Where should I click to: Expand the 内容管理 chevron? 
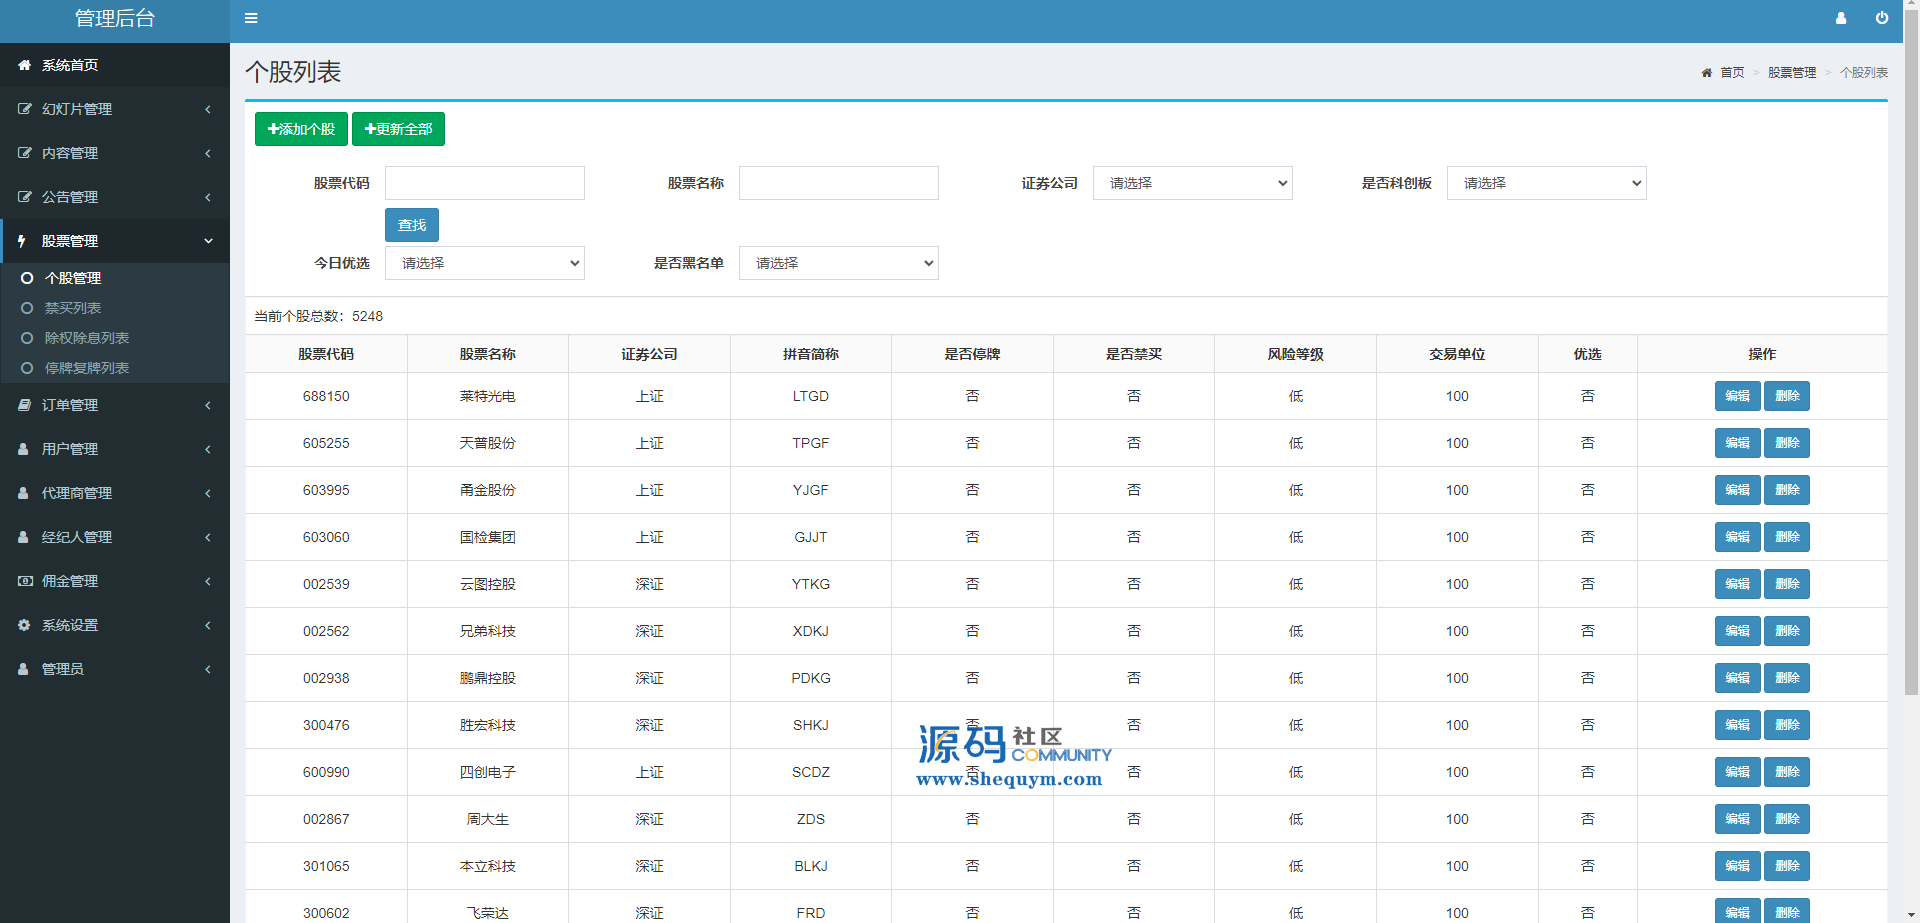[x=208, y=153]
